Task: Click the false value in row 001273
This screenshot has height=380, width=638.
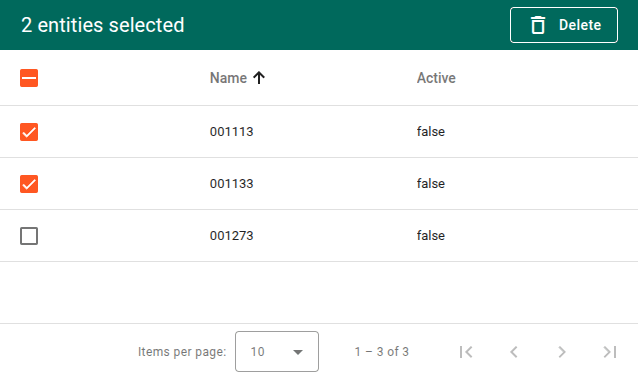Action: pyautogui.click(x=430, y=236)
